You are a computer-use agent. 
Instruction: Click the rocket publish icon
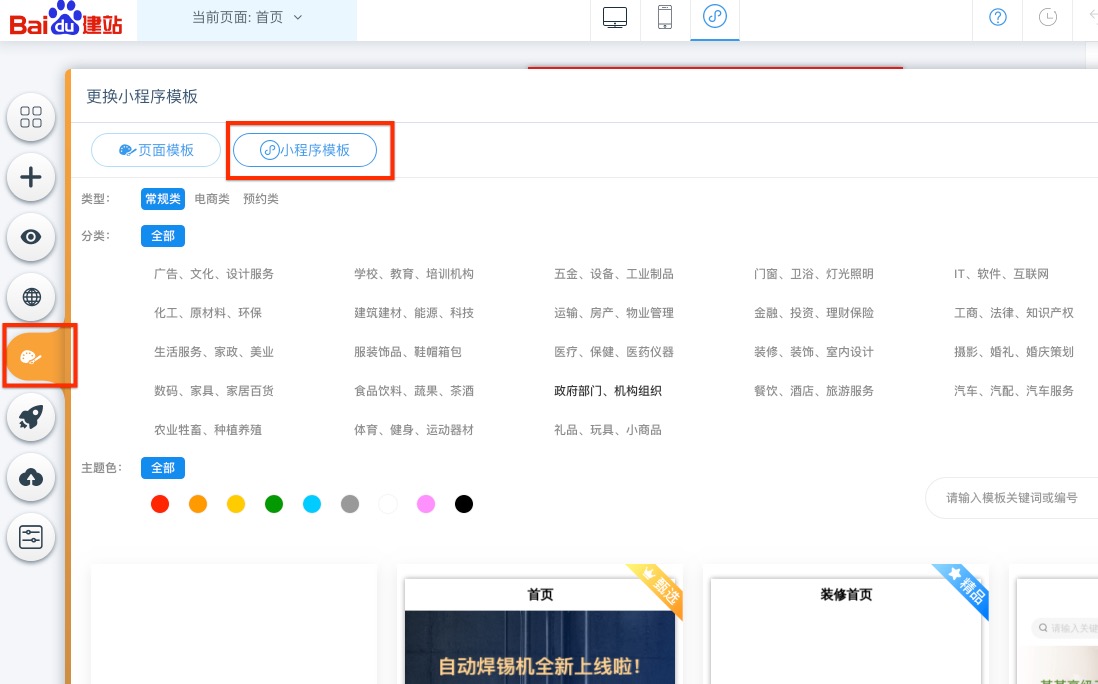point(31,418)
